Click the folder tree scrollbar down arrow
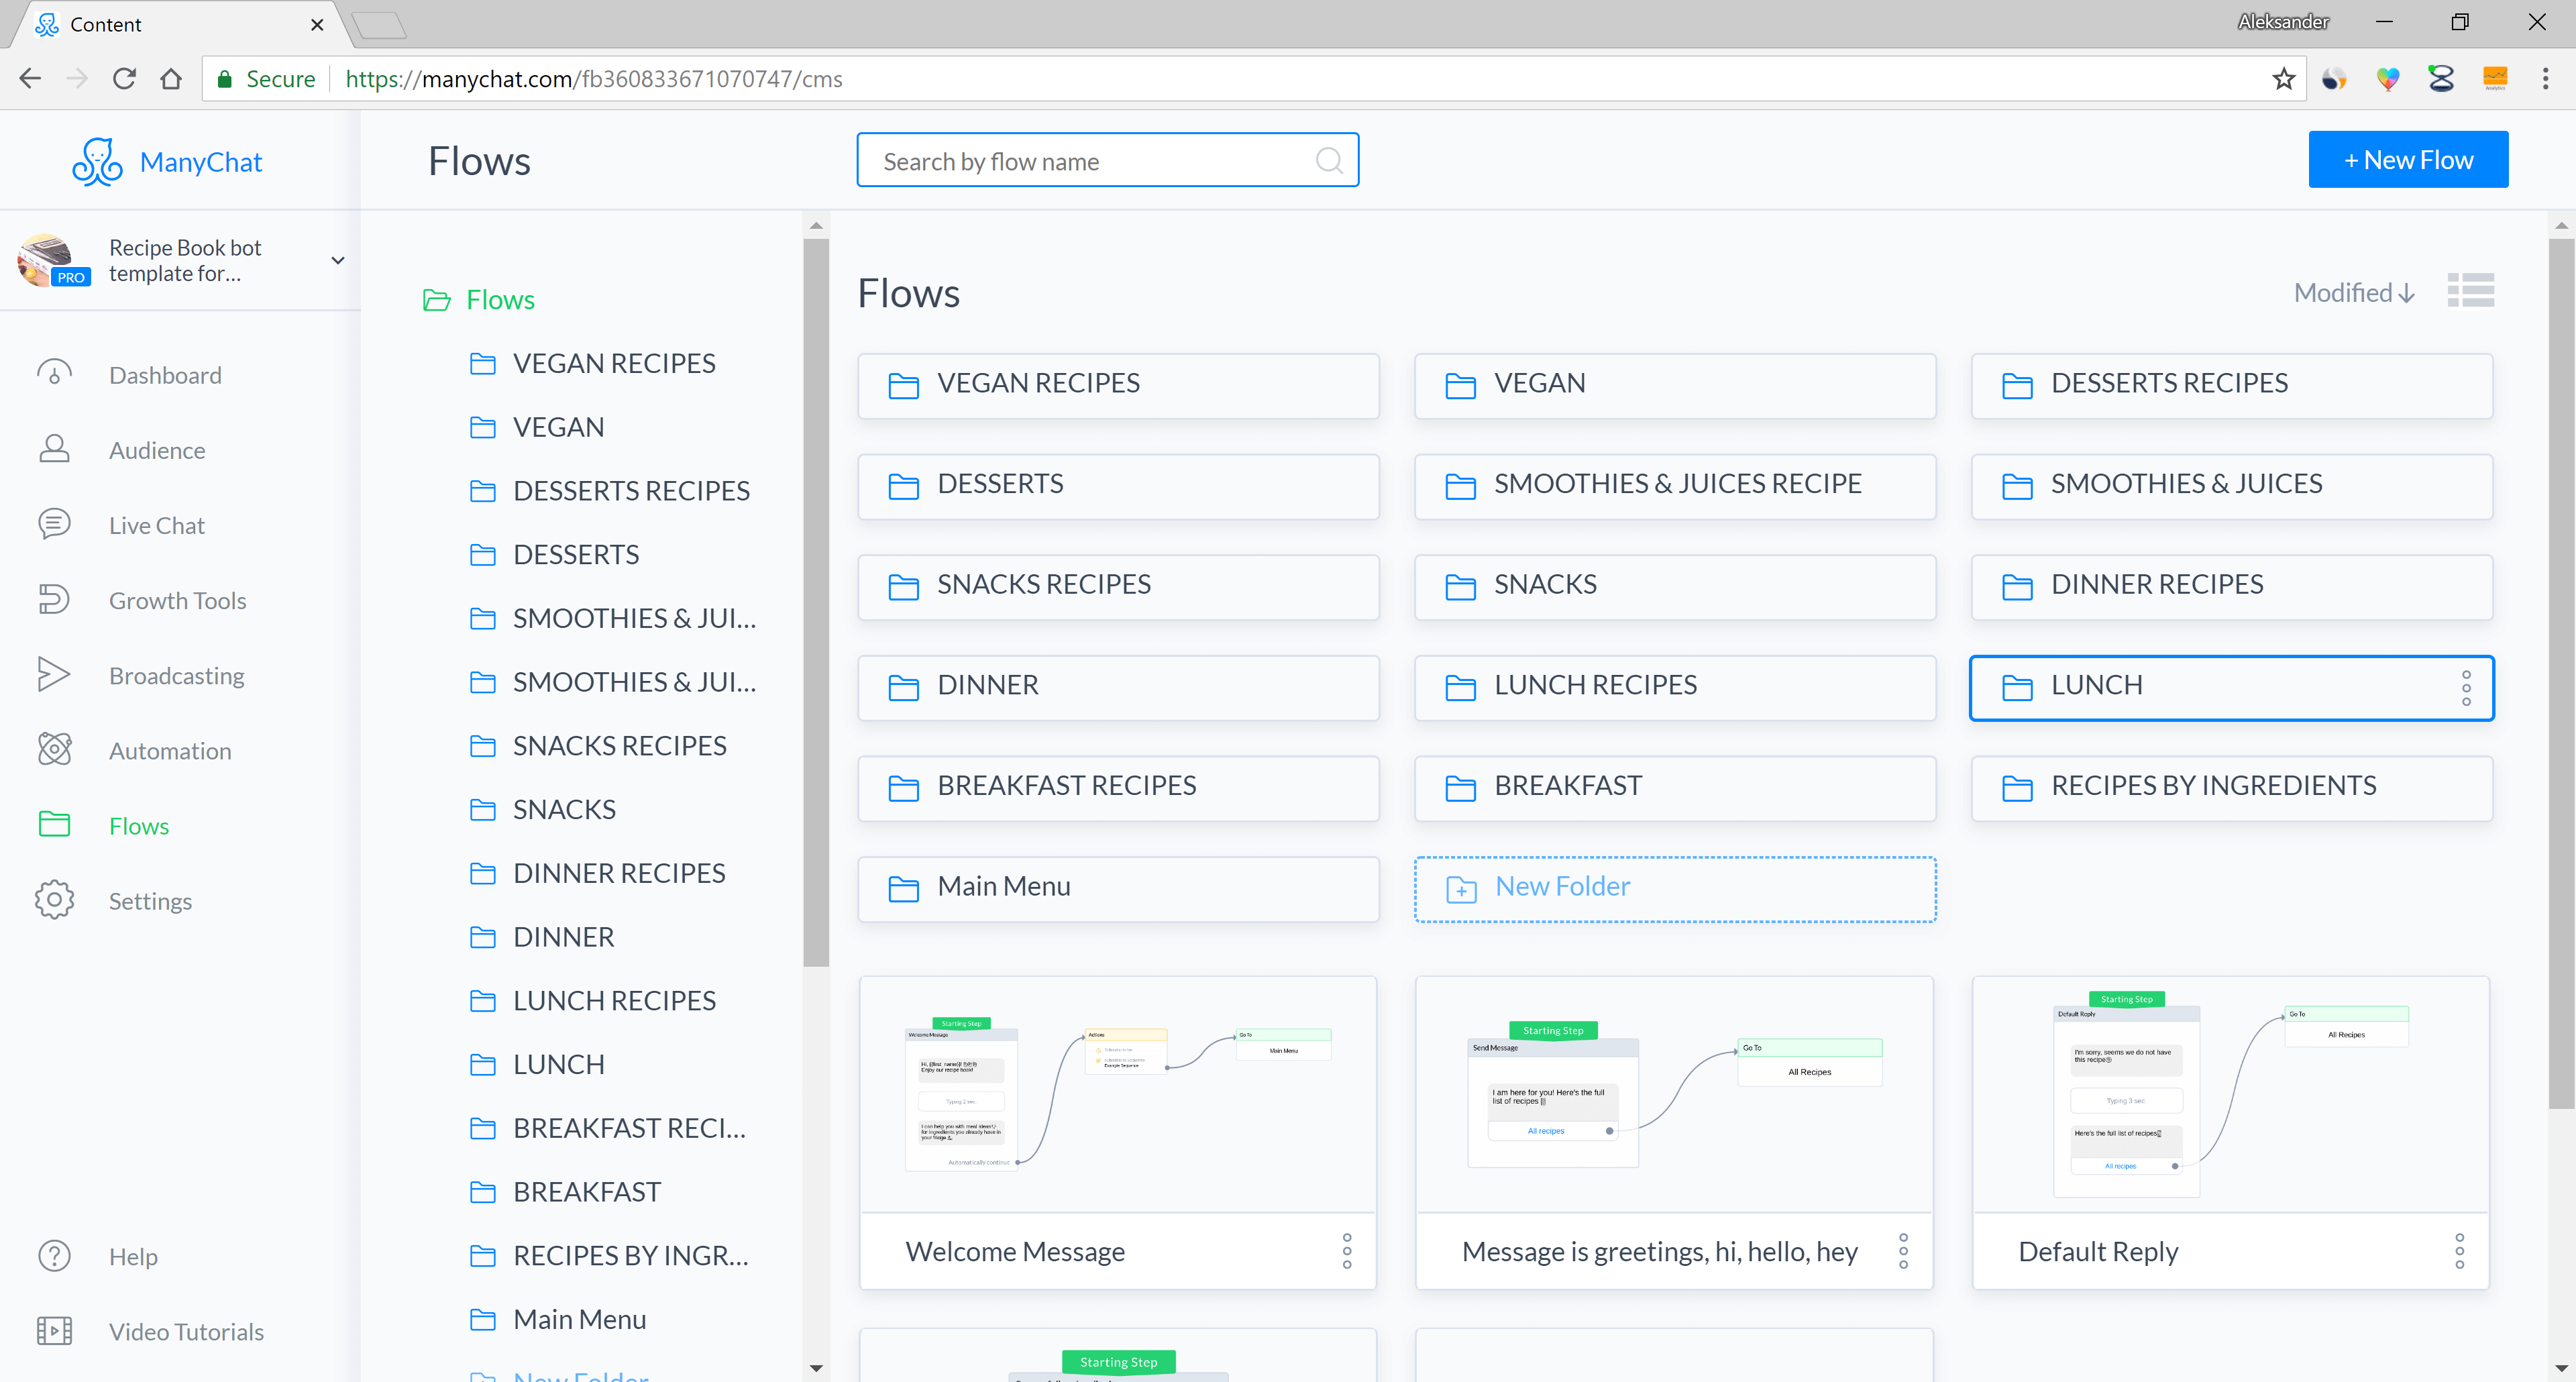This screenshot has height=1382, width=2576. click(x=816, y=1367)
